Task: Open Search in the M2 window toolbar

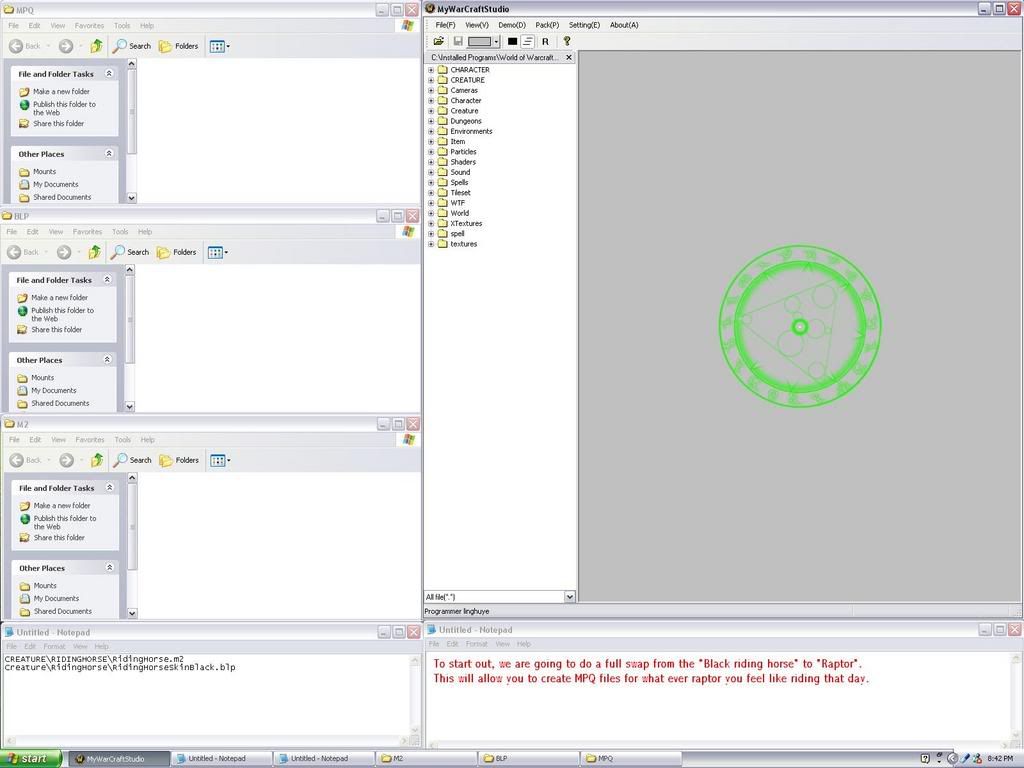Action: [133, 460]
